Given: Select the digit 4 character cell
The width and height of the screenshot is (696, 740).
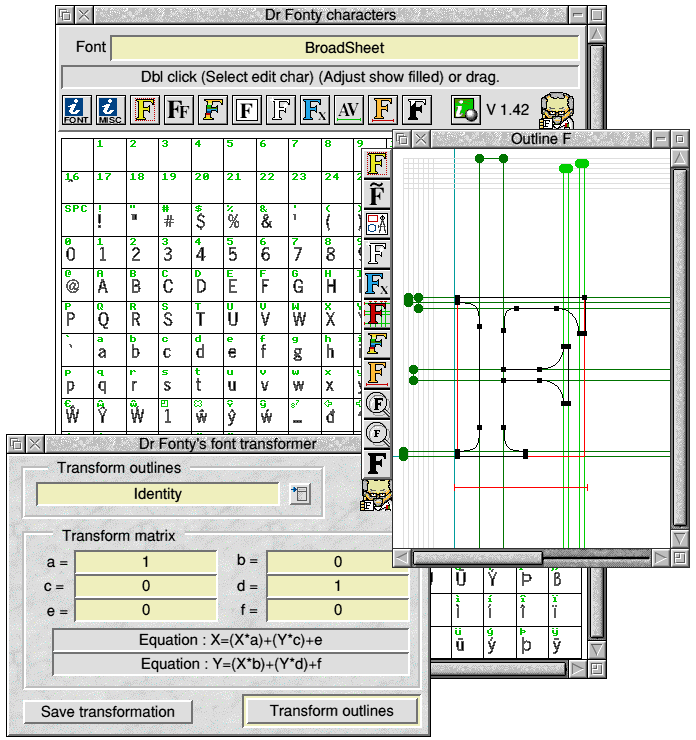Looking at the screenshot, I should point(208,252).
